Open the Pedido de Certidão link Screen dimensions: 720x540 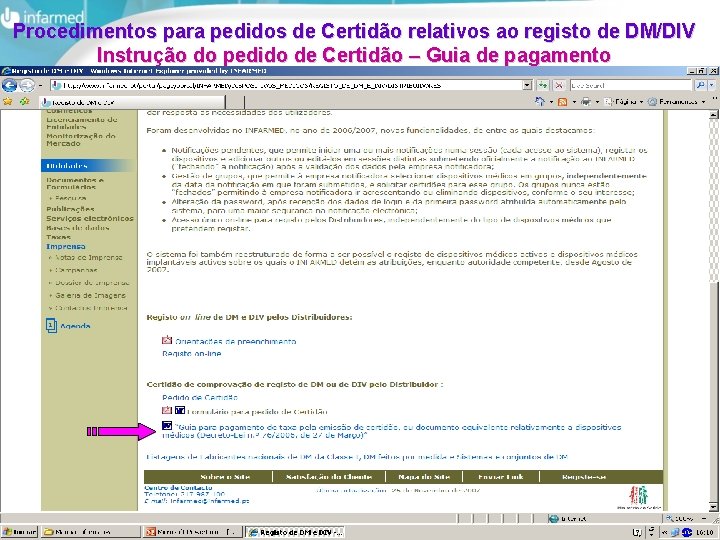pyautogui.click(x=200, y=398)
